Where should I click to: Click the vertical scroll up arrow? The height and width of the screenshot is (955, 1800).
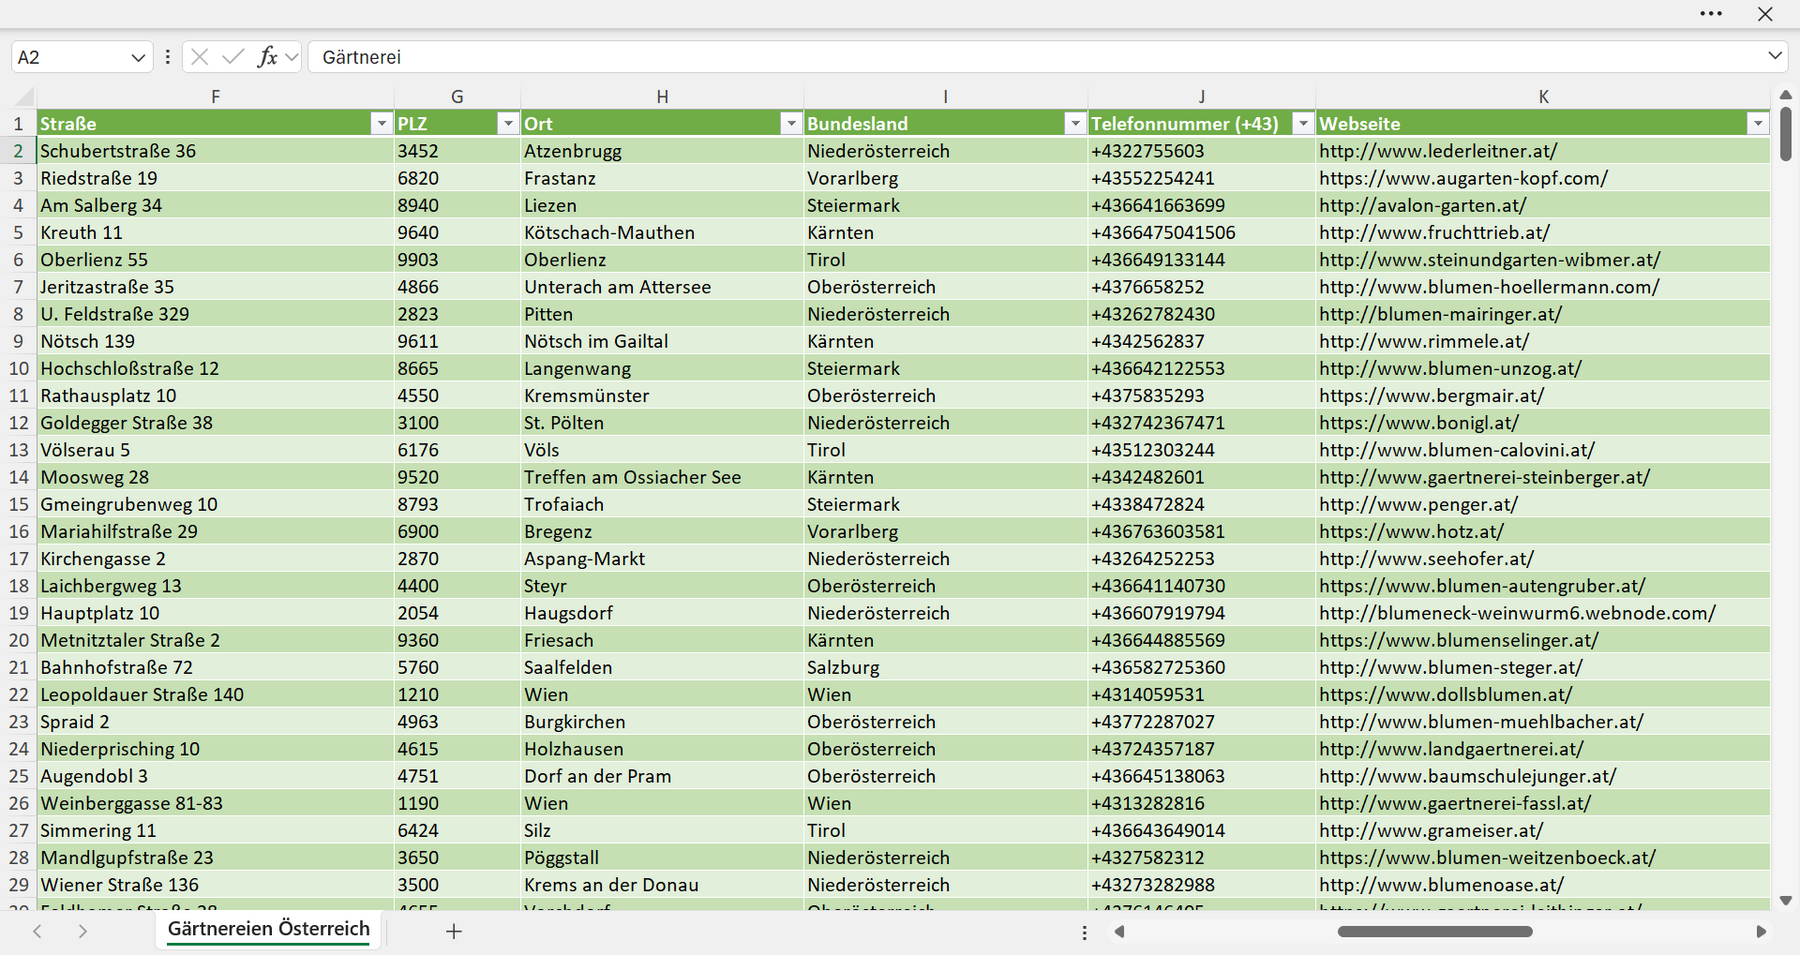[x=1786, y=95]
